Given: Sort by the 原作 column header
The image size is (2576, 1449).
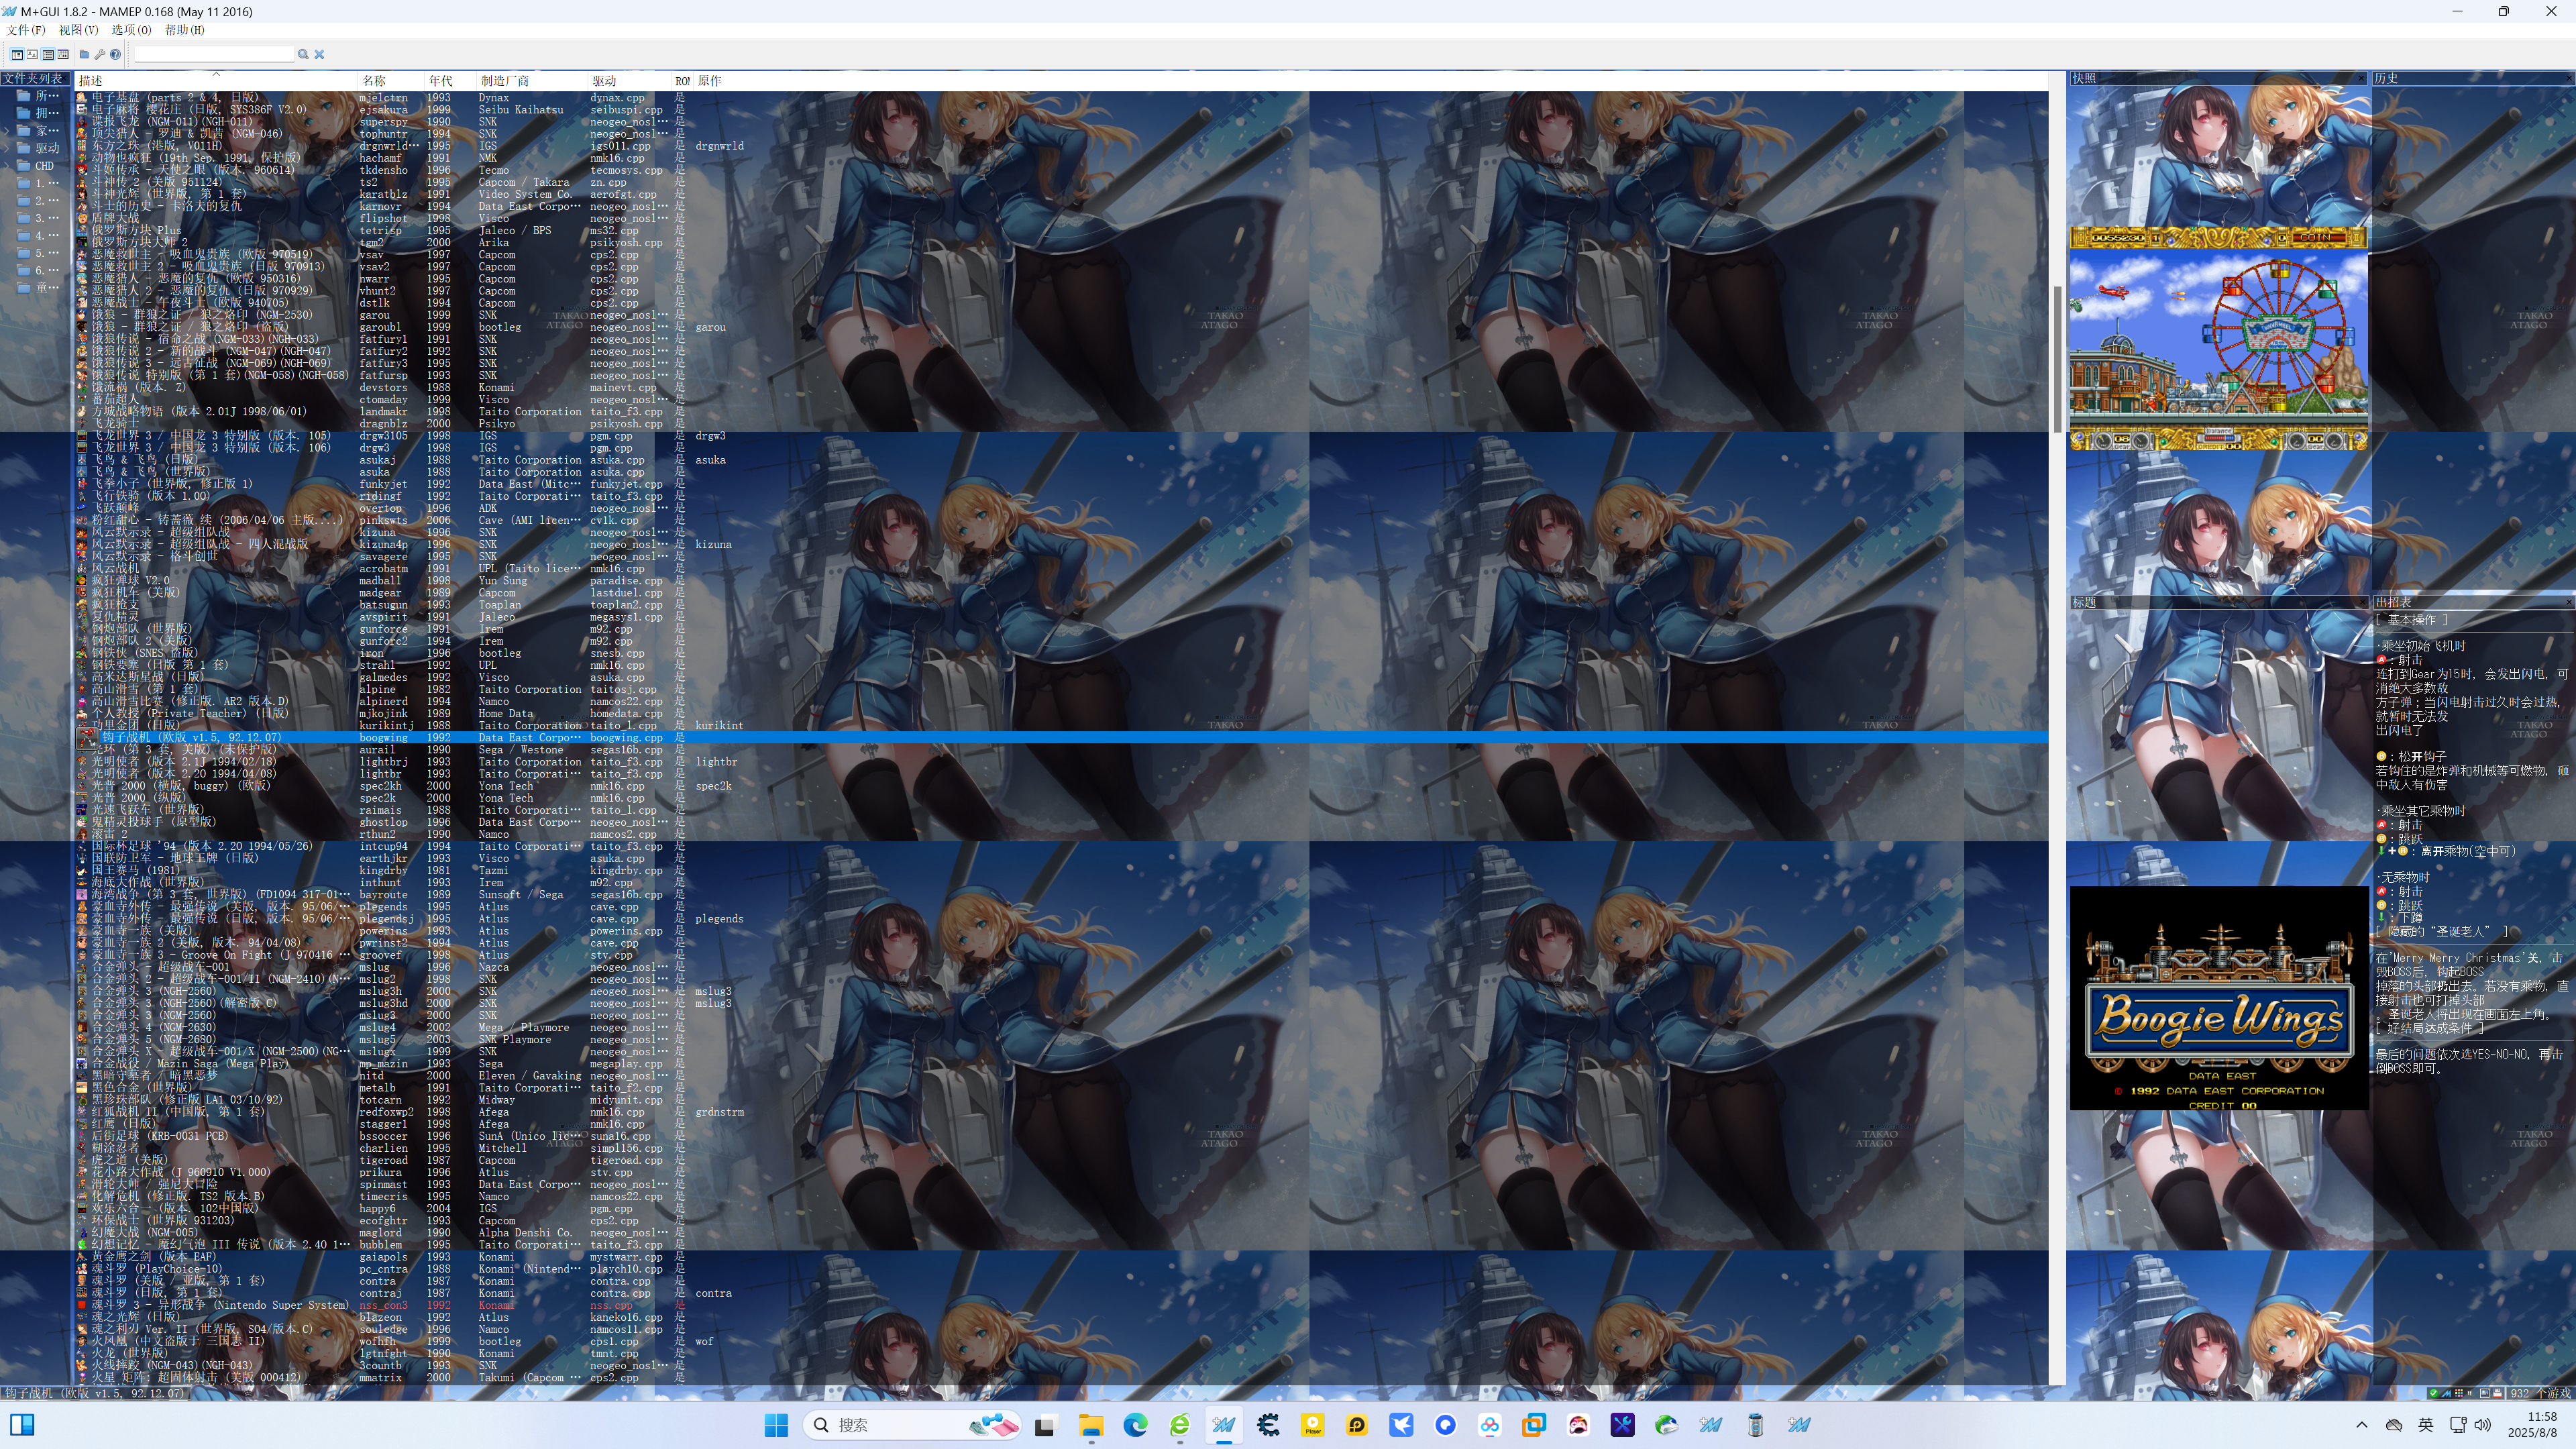Looking at the screenshot, I should [710, 81].
